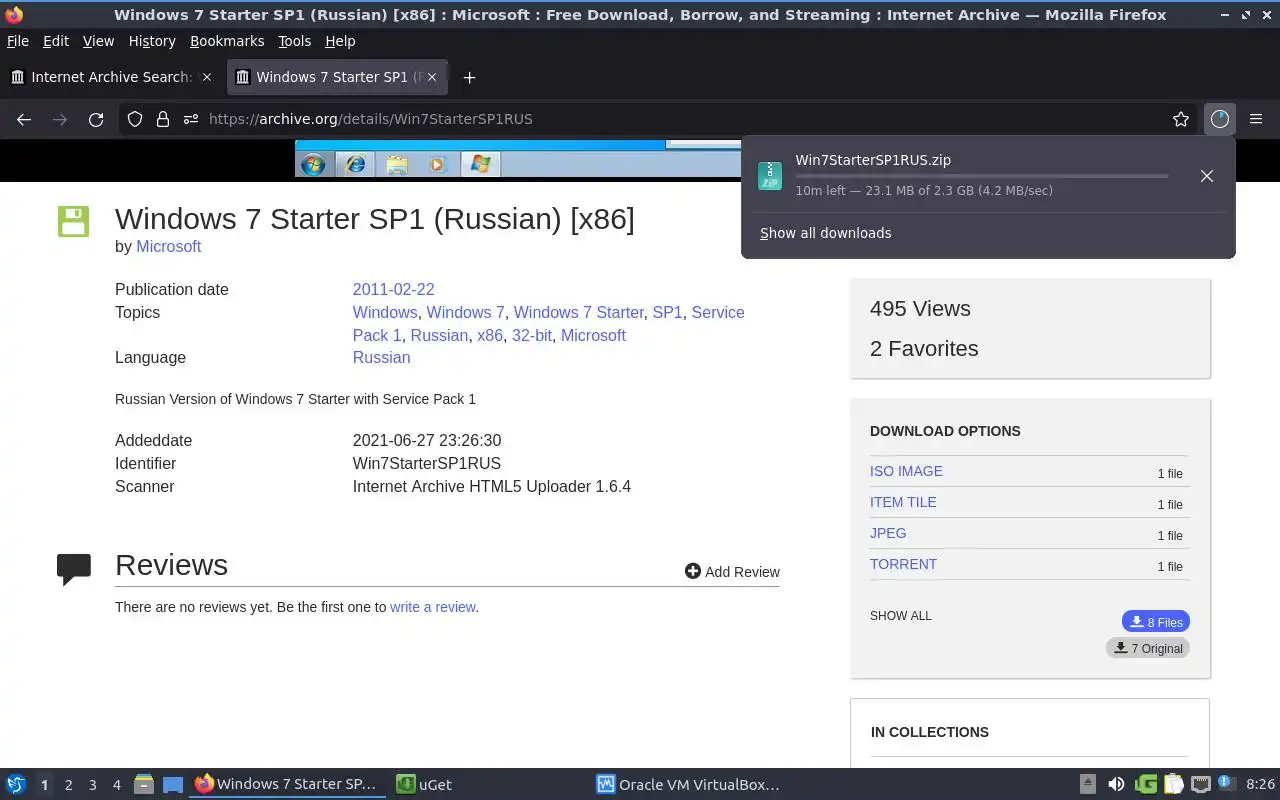Viewport: 1280px width, 800px height.
Task: Click SHOW ALL download files
Action: pos(901,616)
